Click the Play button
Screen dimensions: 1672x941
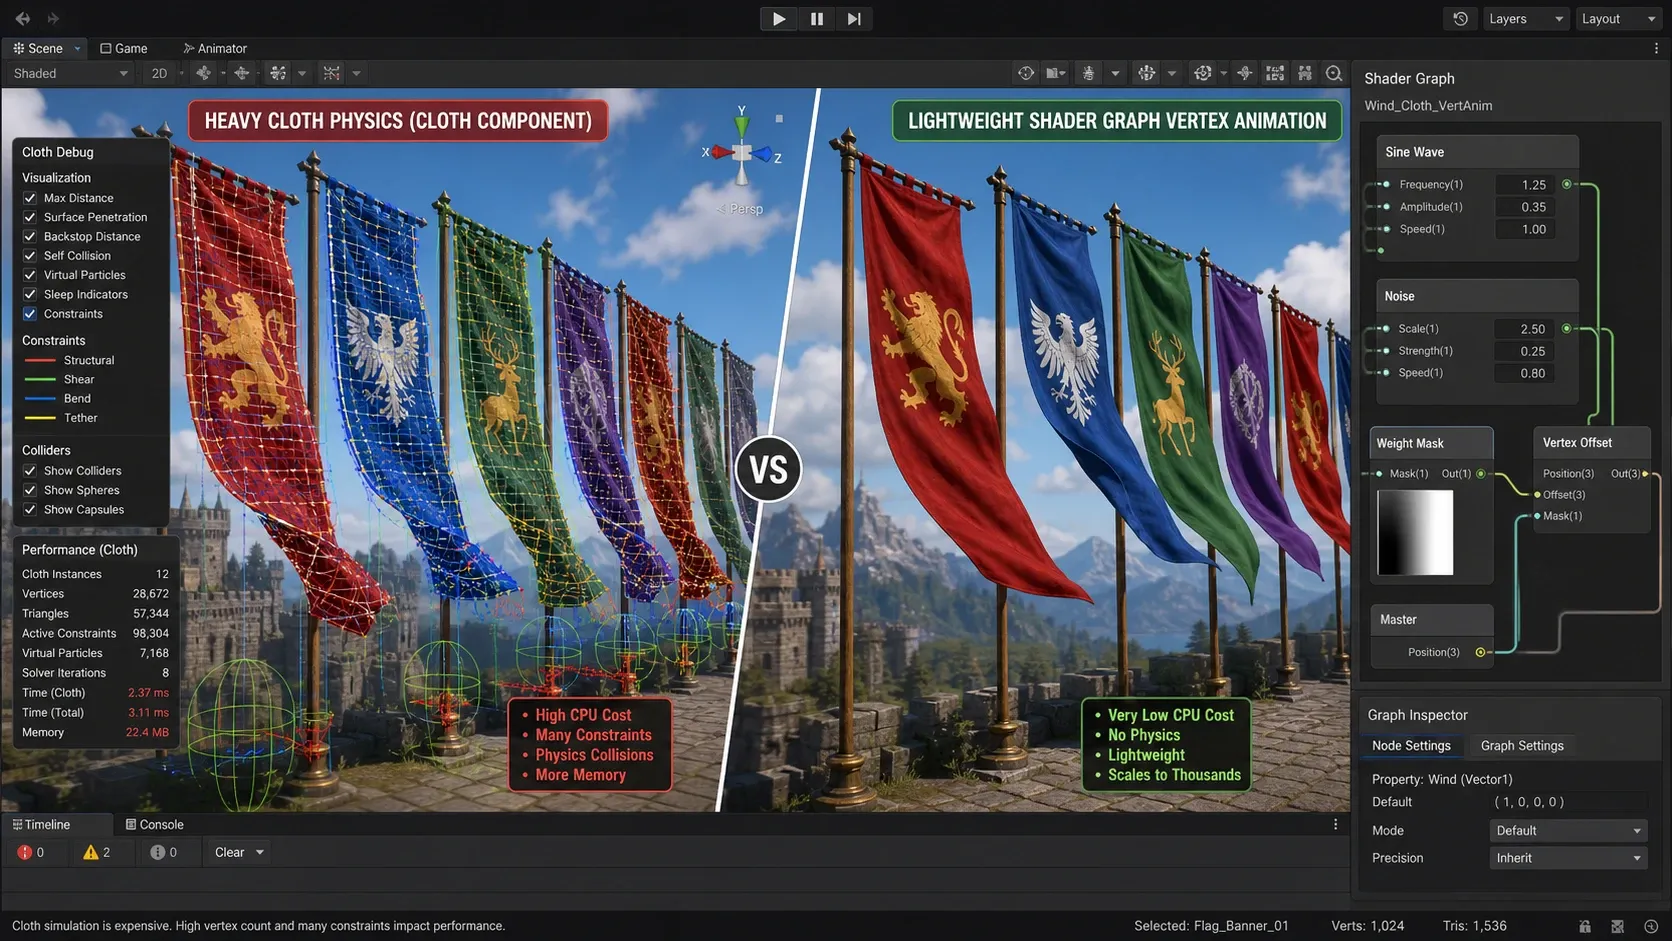coord(778,18)
